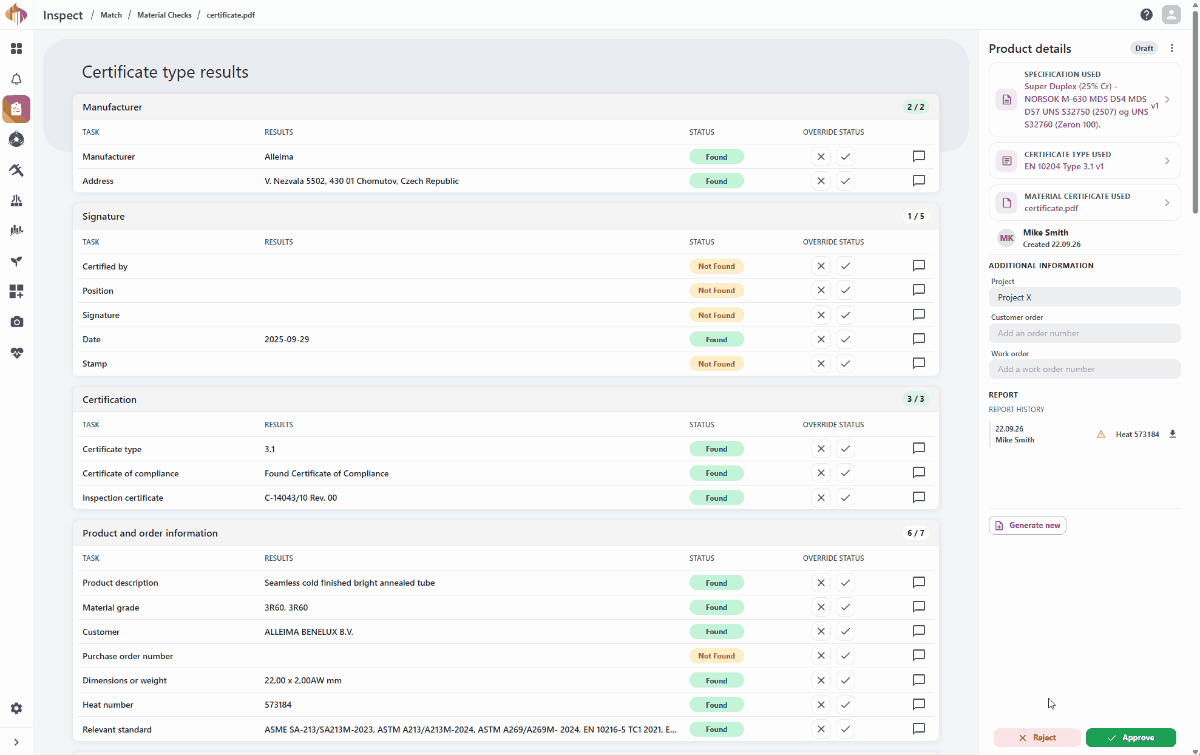Image resolution: width=1200 pixels, height=755 pixels.
Task: Open comment for the Heat number row
Action: click(918, 704)
